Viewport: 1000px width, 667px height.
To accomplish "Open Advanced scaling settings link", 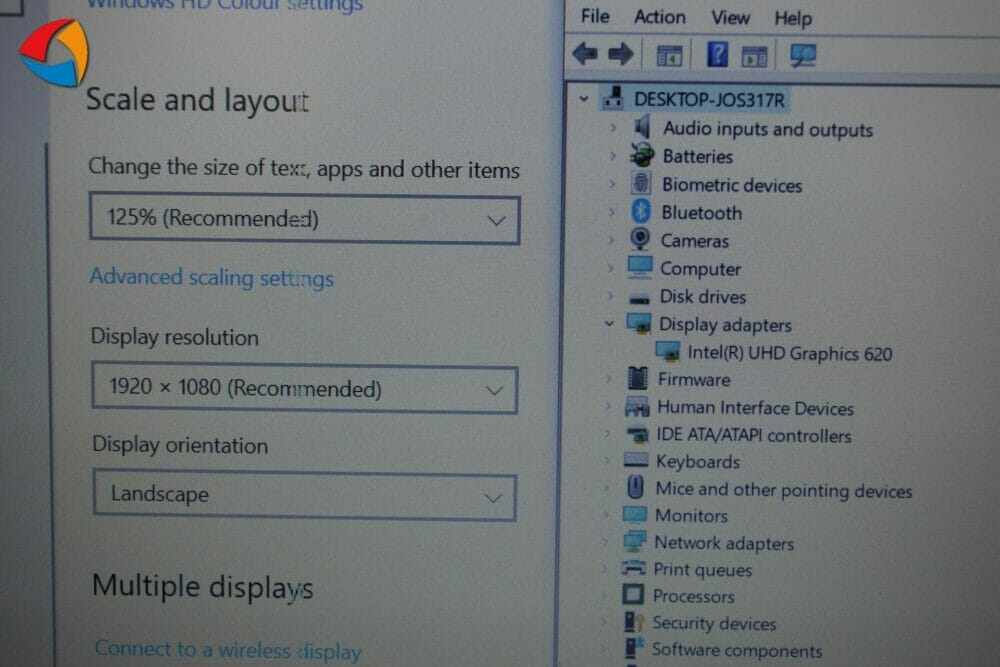I will 212,278.
